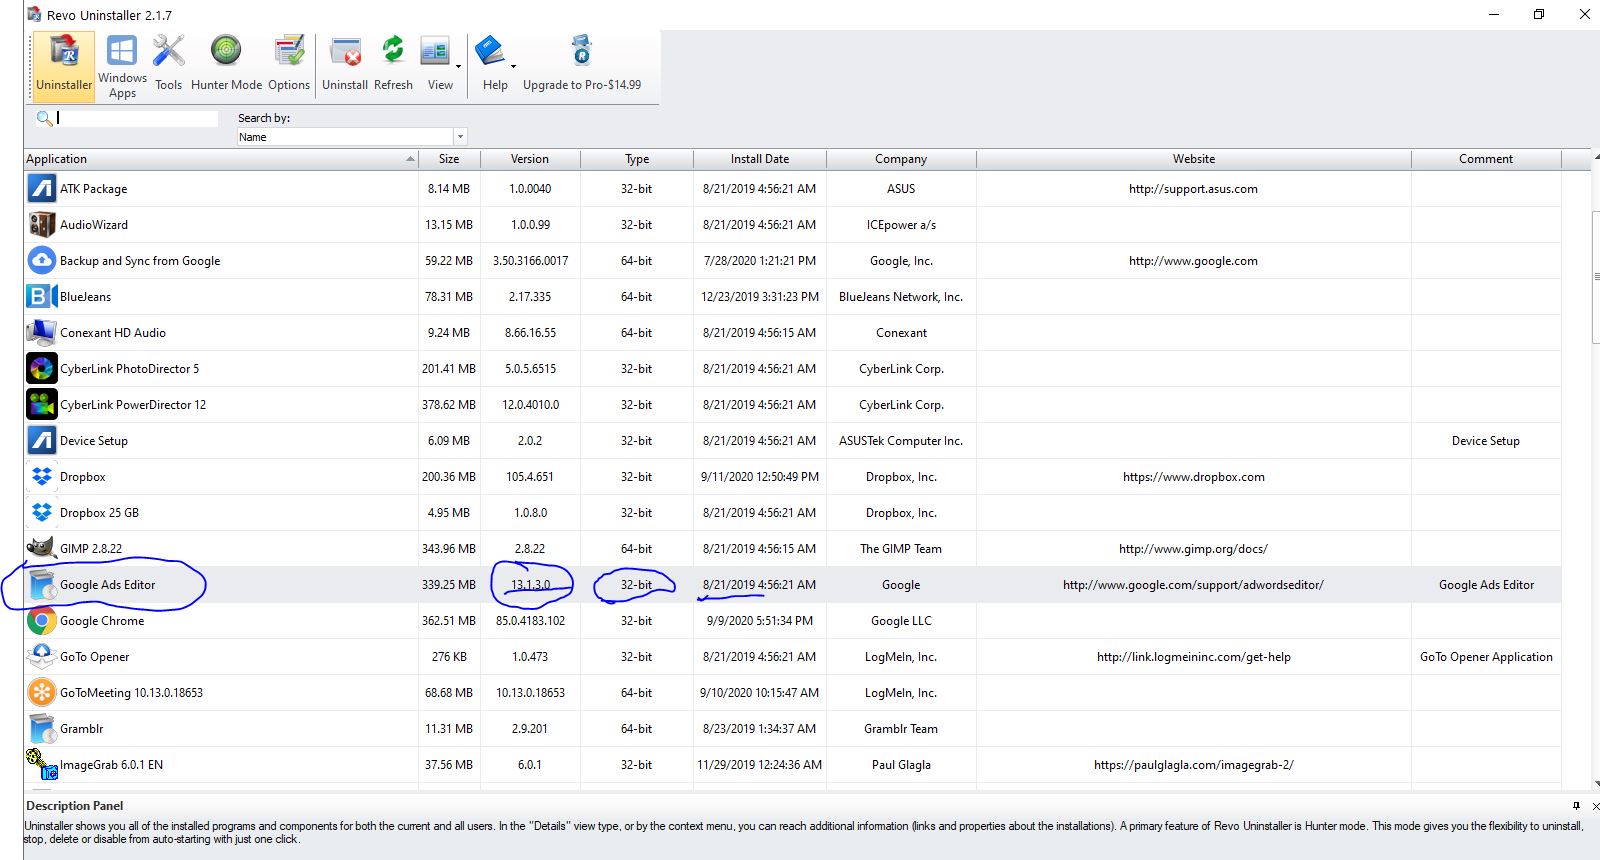The height and width of the screenshot is (860, 1600).
Task: Select the CyberLink PhotoDirector 5 icon
Action: [x=41, y=368]
